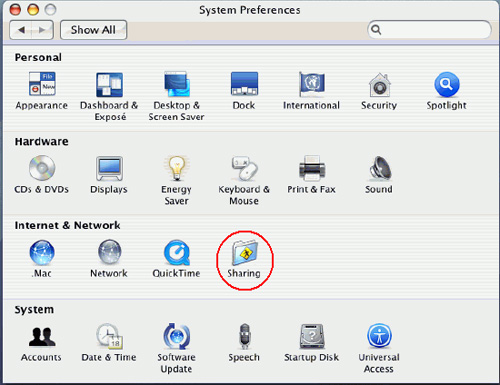500x385 pixels.
Task: Click the Show All button
Action: 93,30
